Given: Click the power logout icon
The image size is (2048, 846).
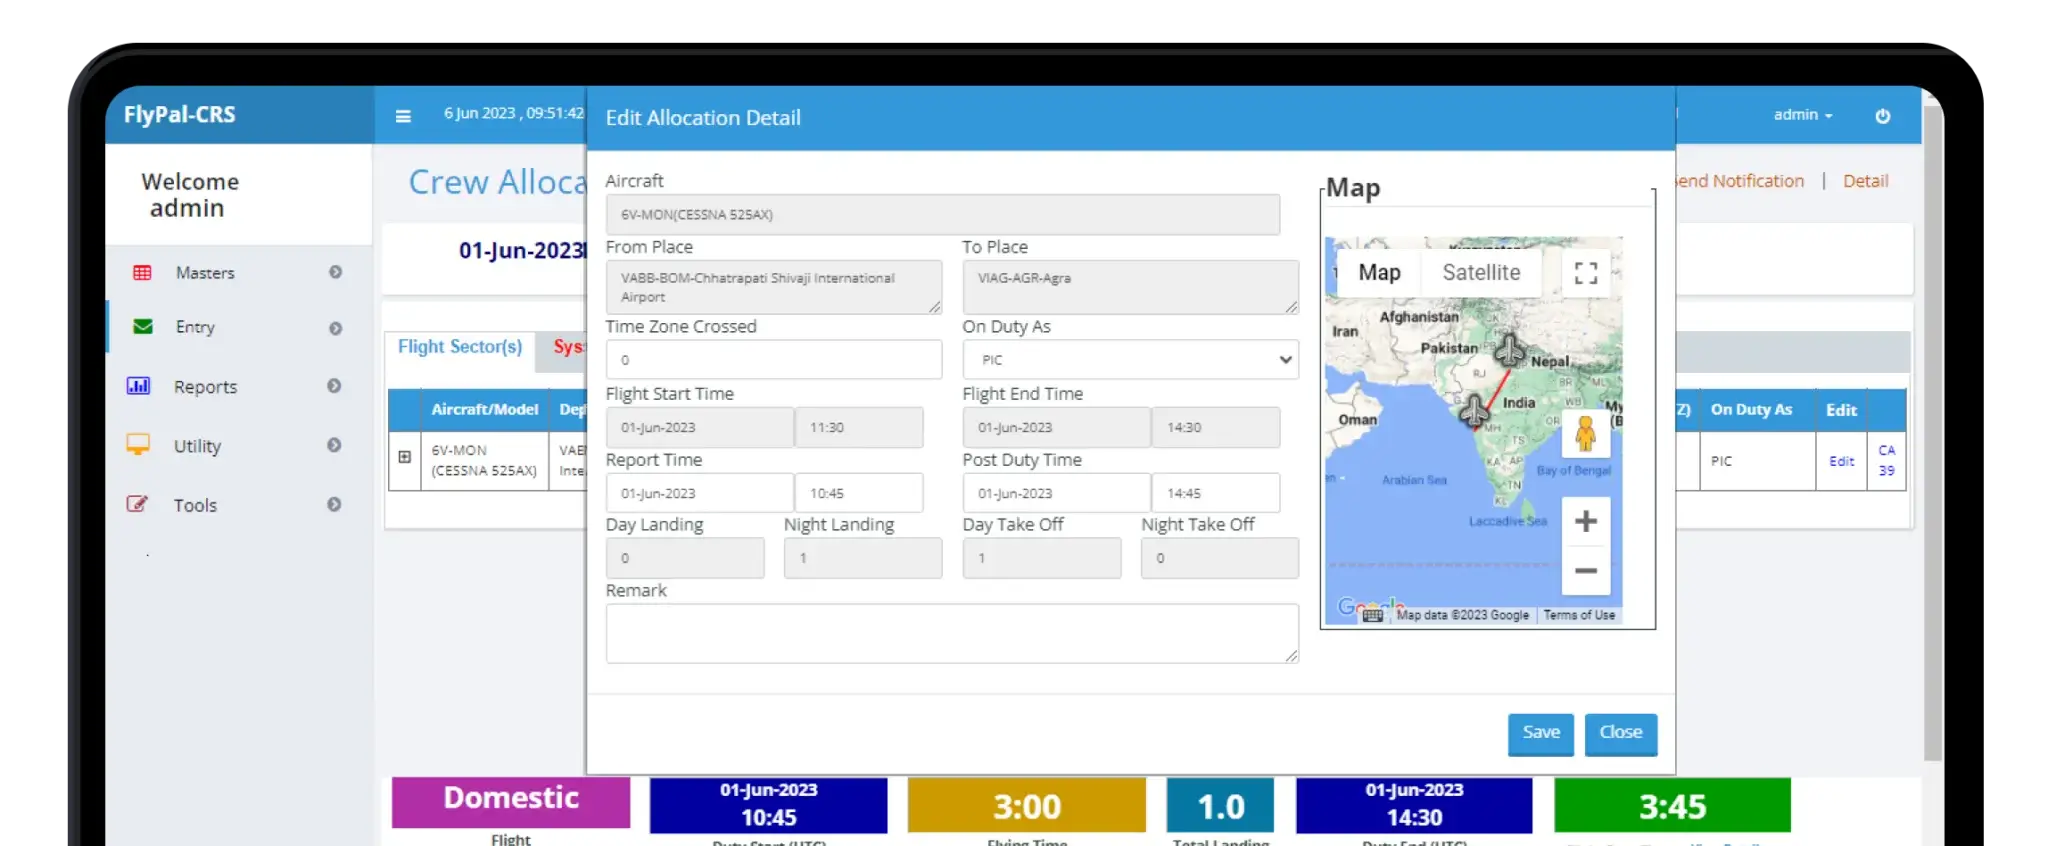Looking at the screenshot, I should point(1882,116).
